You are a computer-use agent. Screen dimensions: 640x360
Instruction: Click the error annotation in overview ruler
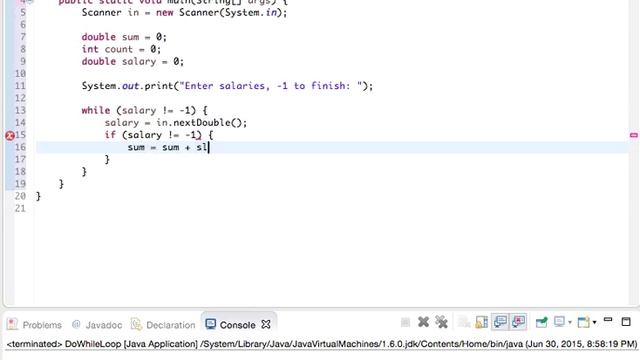[x=633, y=135]
